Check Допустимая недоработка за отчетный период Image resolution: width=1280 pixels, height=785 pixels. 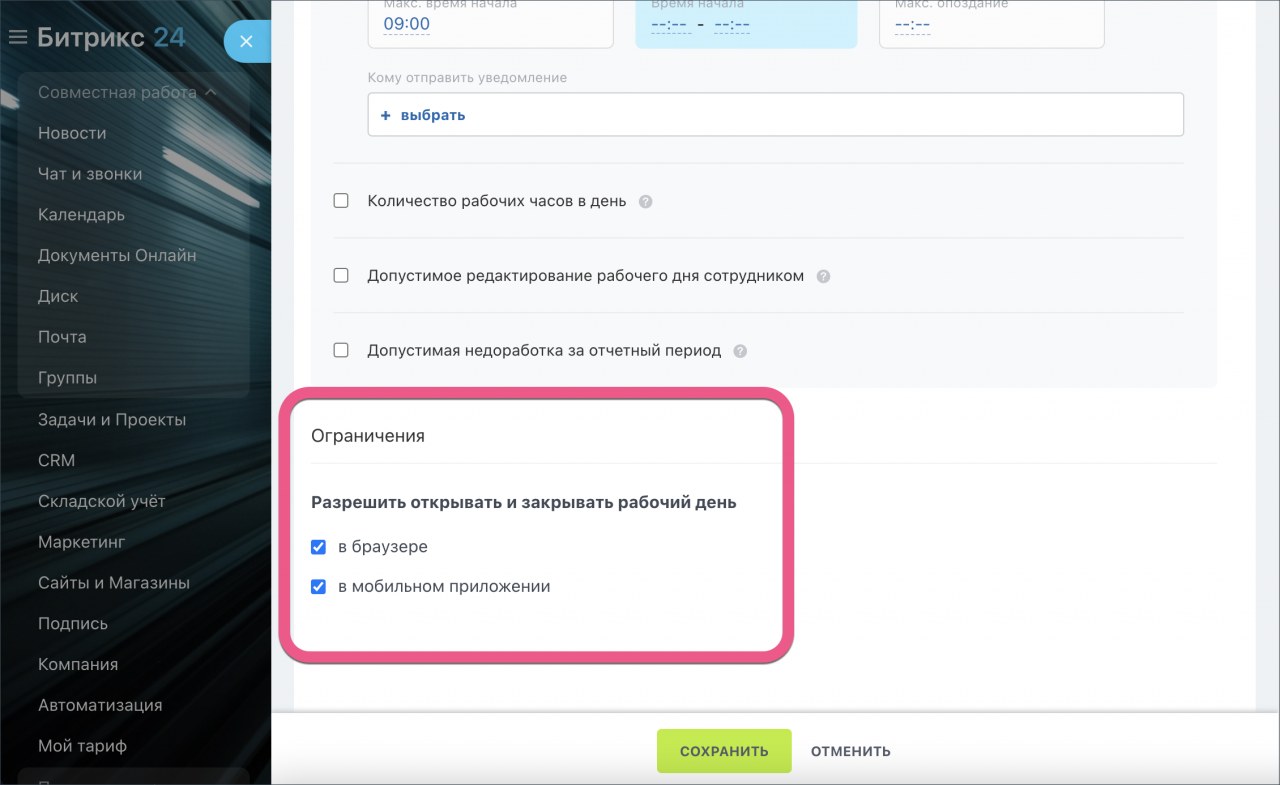tap(341, 350)
